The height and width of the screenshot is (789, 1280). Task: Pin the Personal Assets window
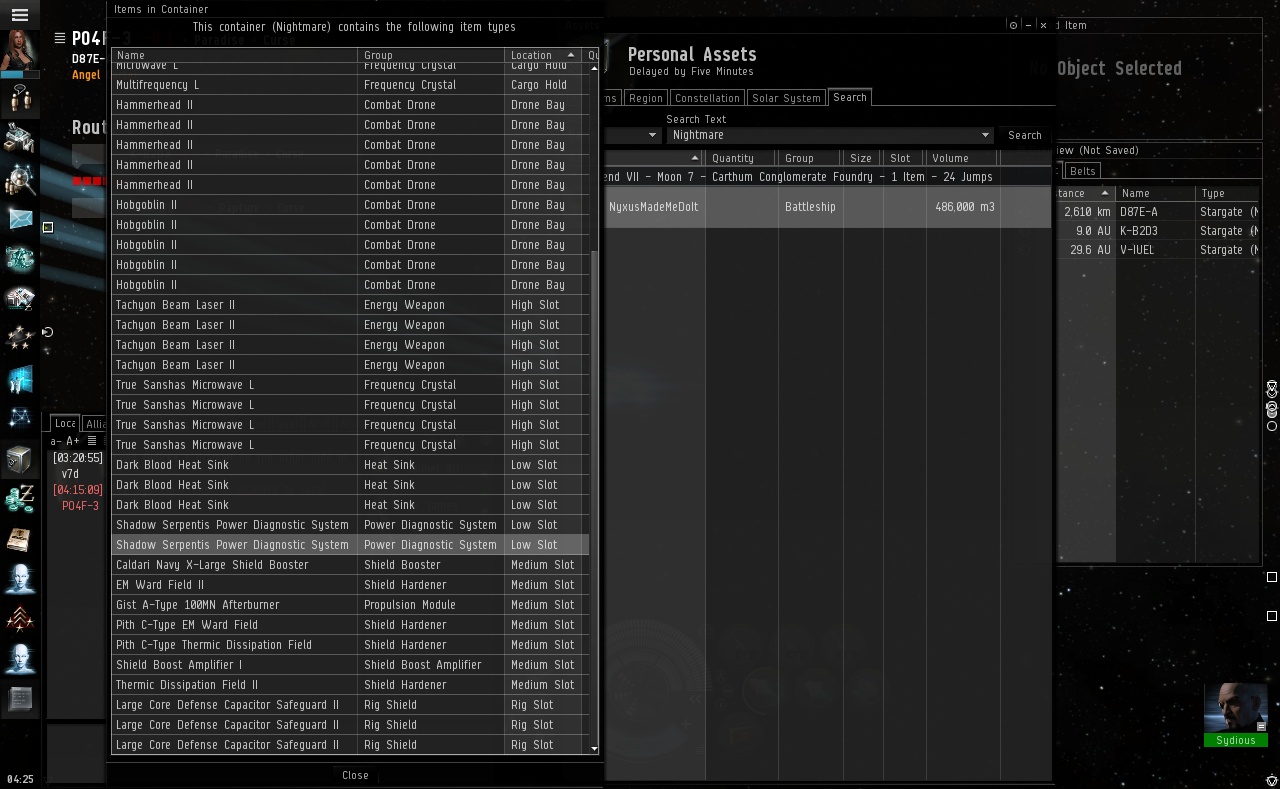click(x=1013, y=25)
